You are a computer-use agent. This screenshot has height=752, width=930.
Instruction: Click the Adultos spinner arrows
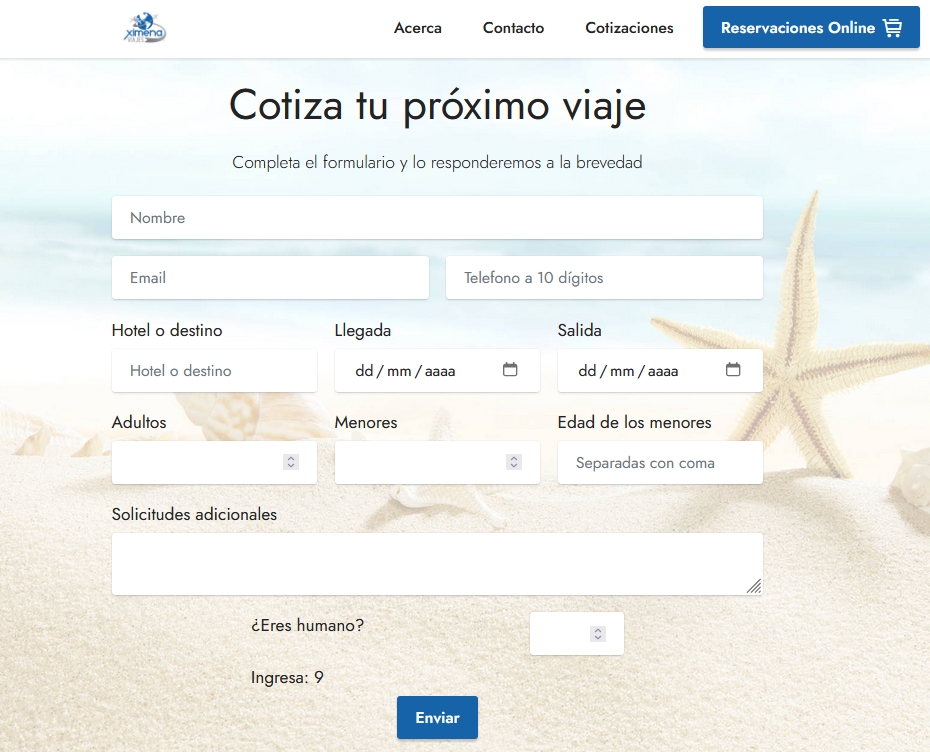291,462
